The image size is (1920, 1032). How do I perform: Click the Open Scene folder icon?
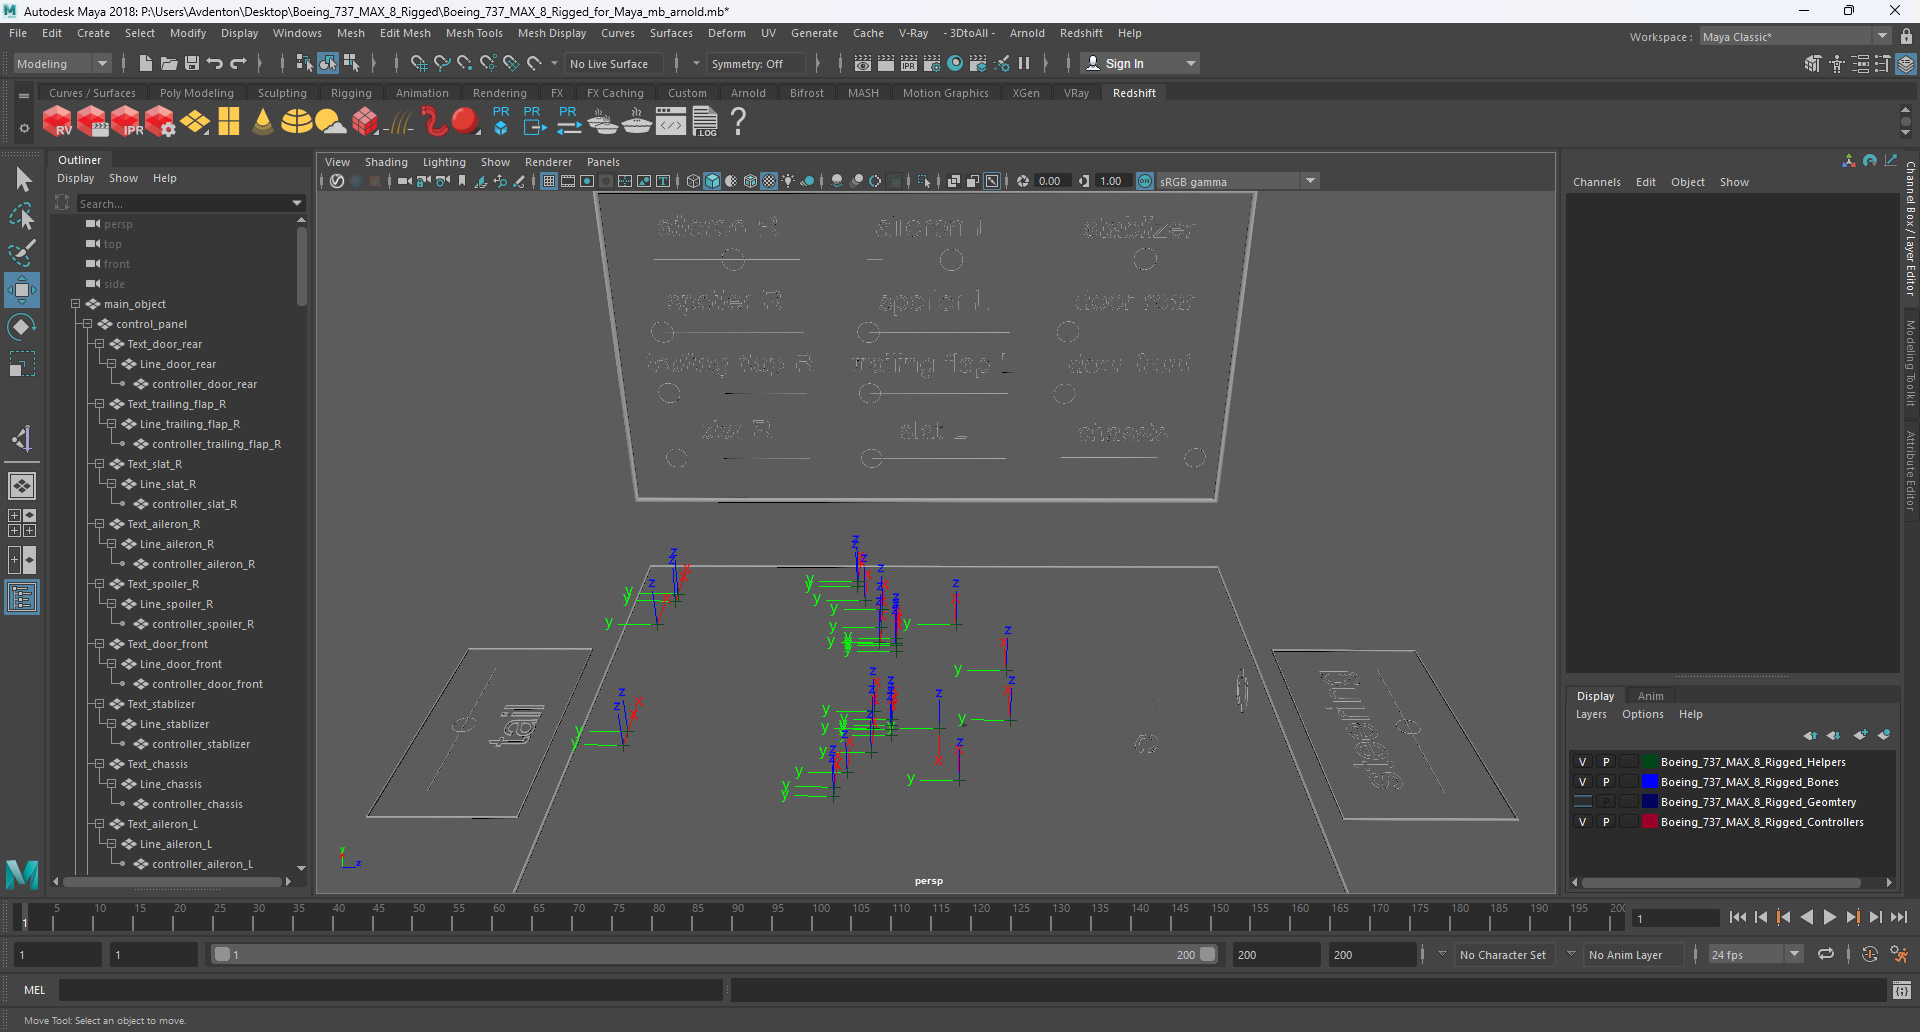pos(169,64)
